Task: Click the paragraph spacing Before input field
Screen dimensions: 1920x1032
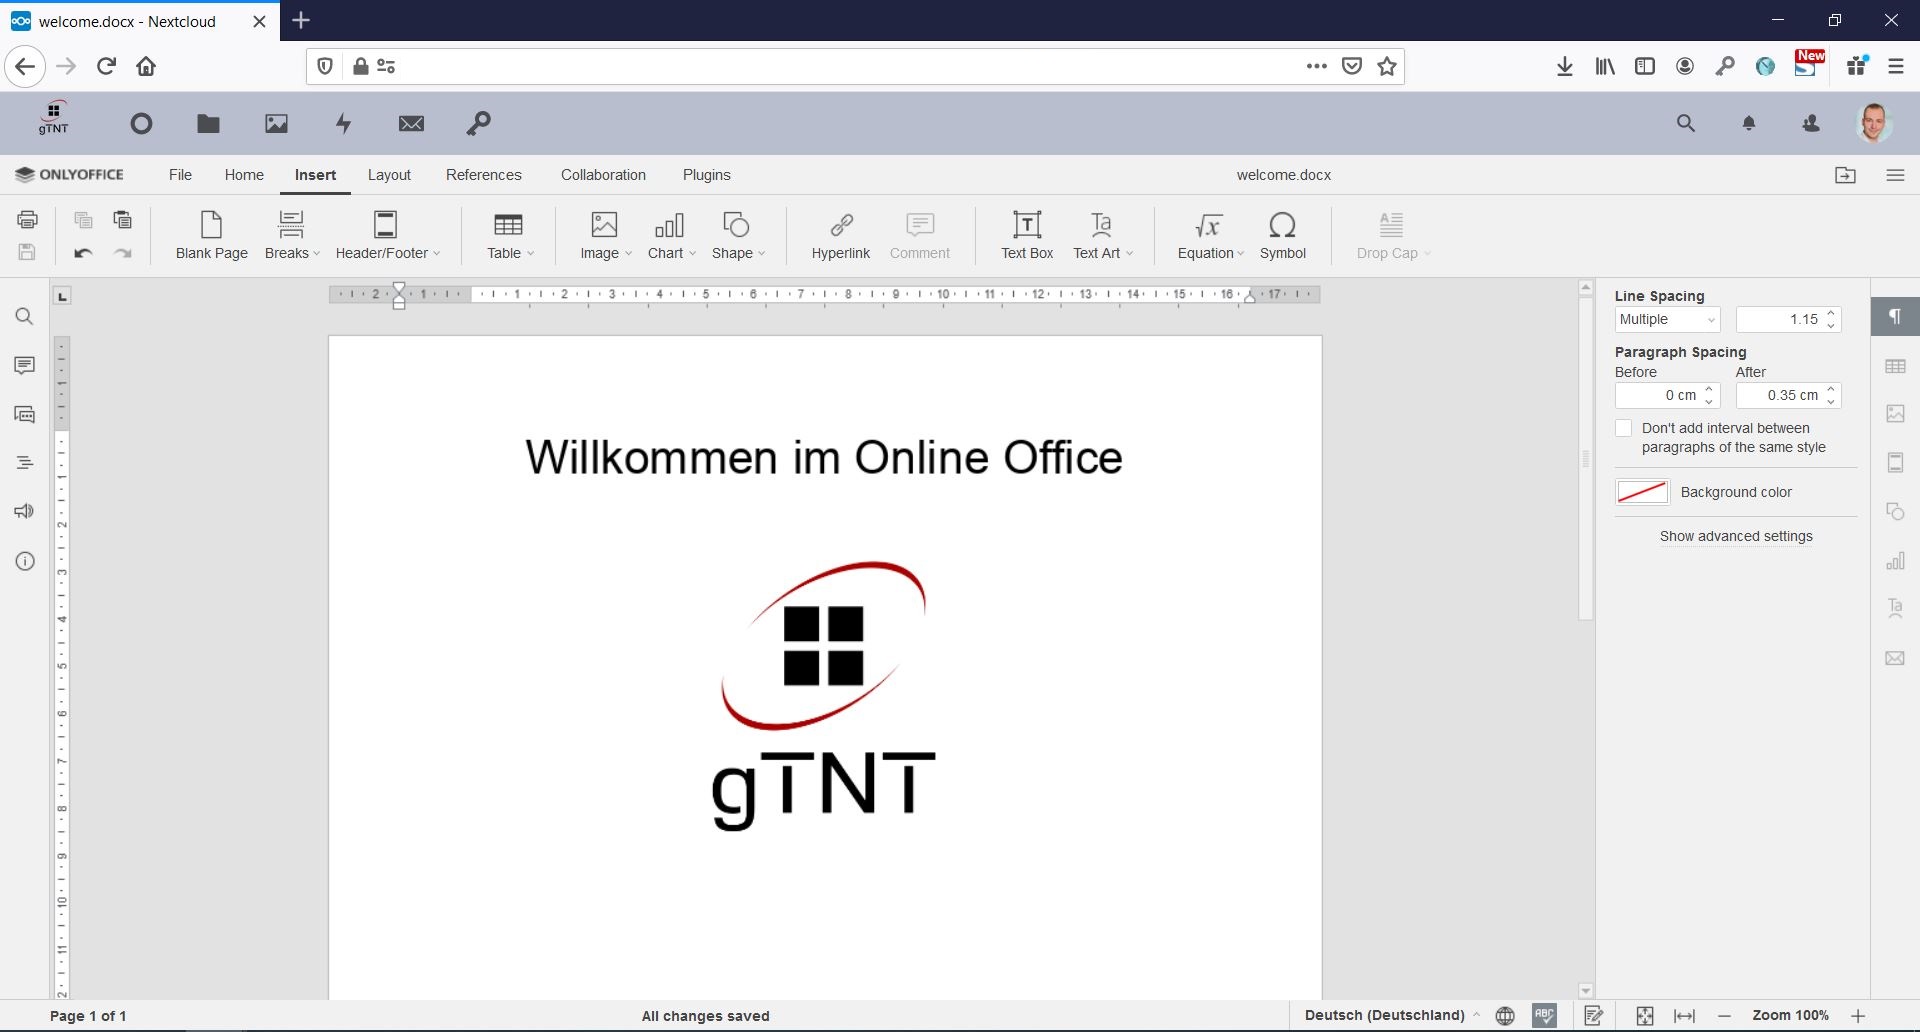Action: click(1659, 395)
